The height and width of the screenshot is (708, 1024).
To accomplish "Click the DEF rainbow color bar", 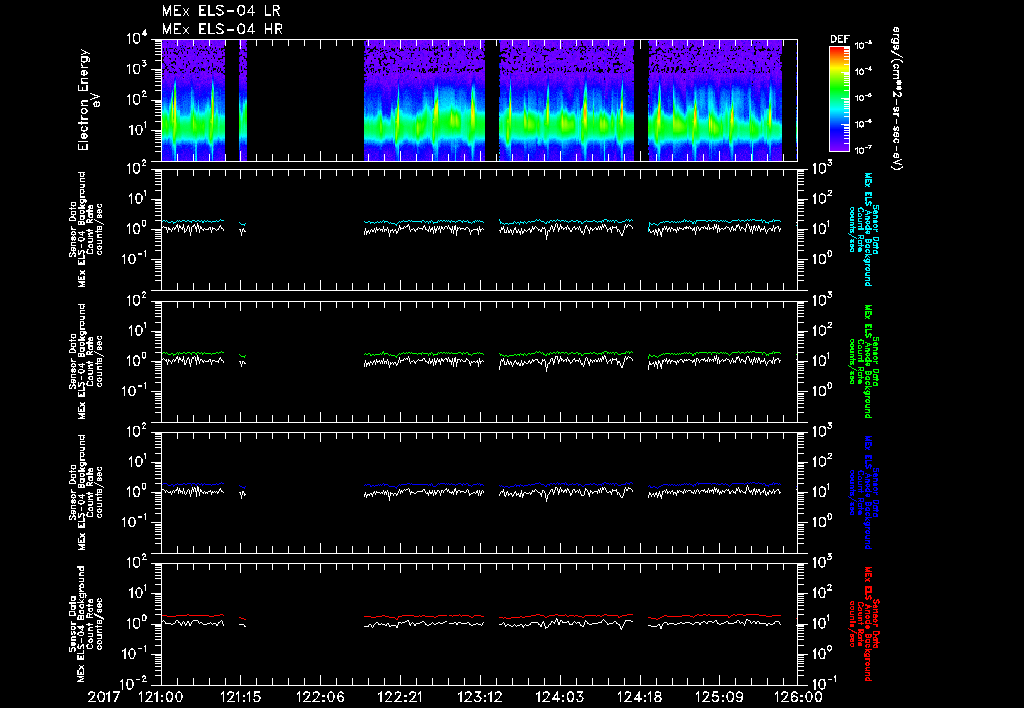I will pos(839,99).
